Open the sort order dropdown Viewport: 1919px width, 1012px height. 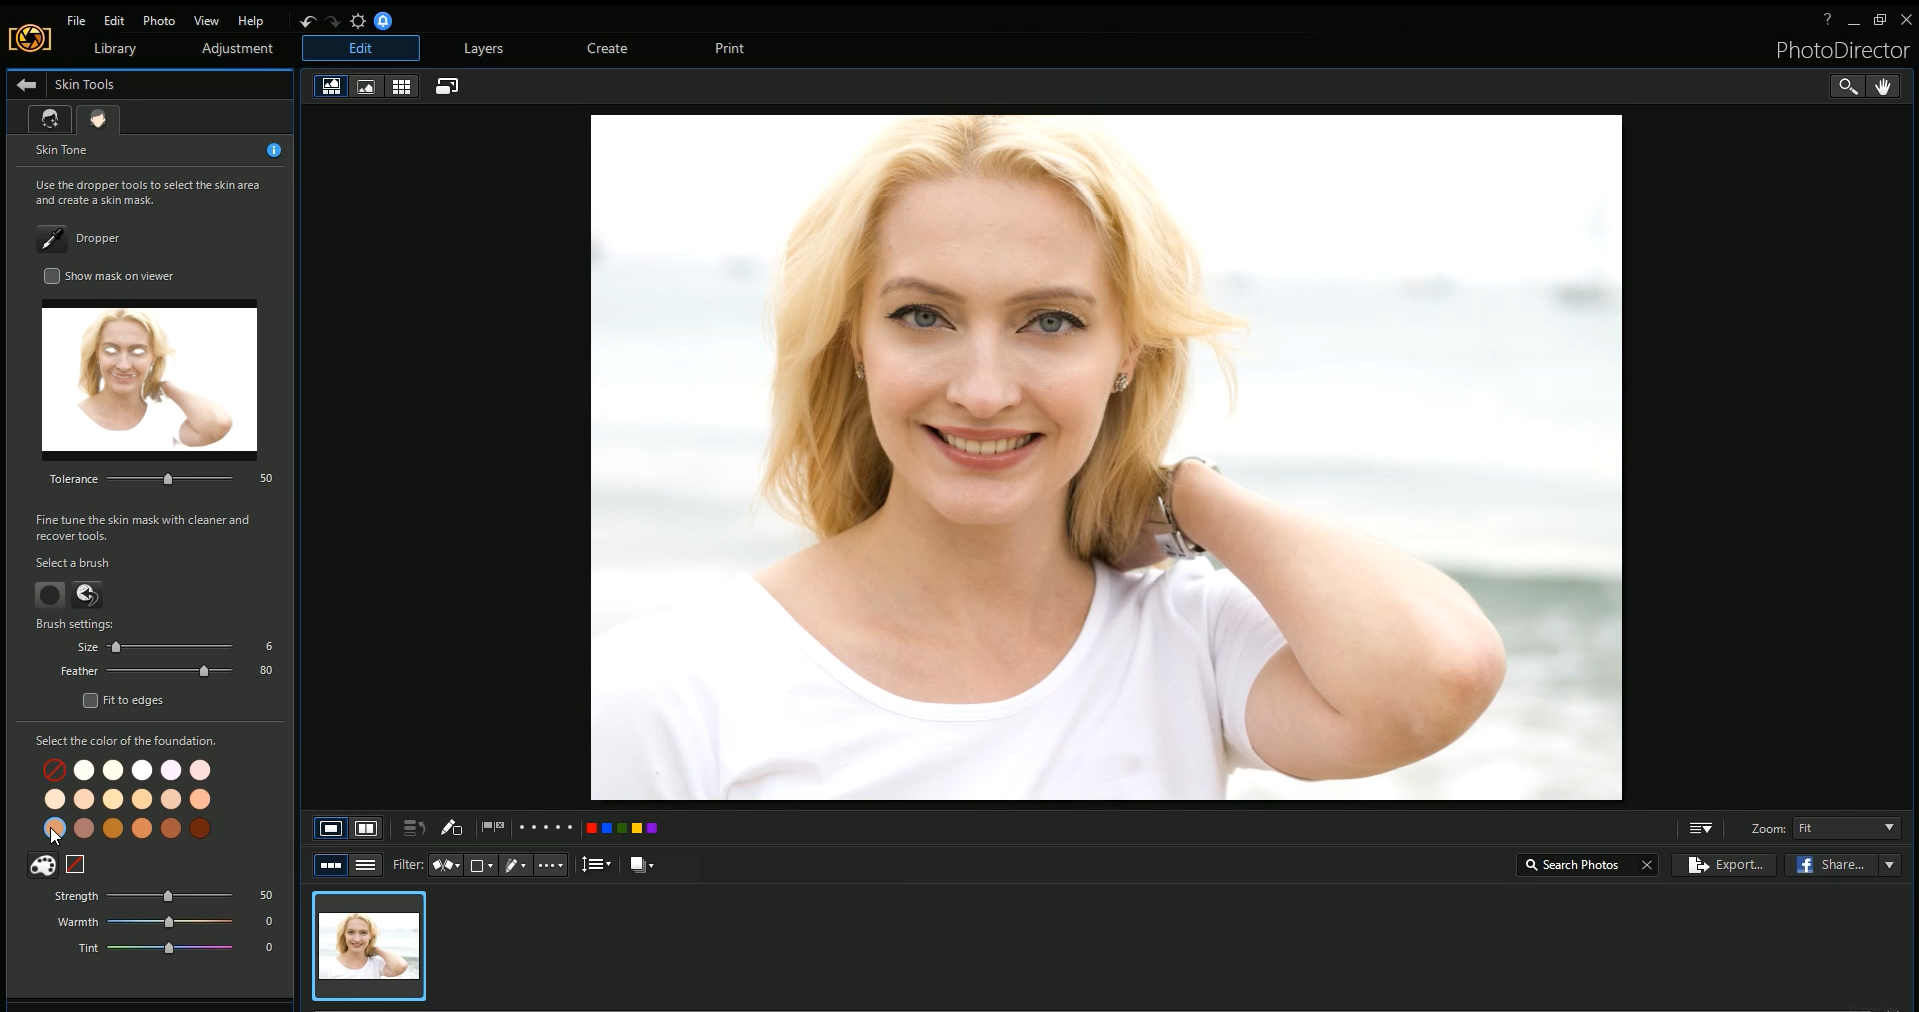[x=596, y=865]
